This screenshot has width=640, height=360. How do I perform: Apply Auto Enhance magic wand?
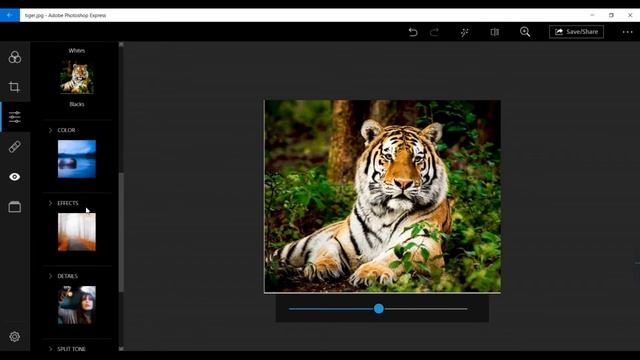click(x=464, y=32)
